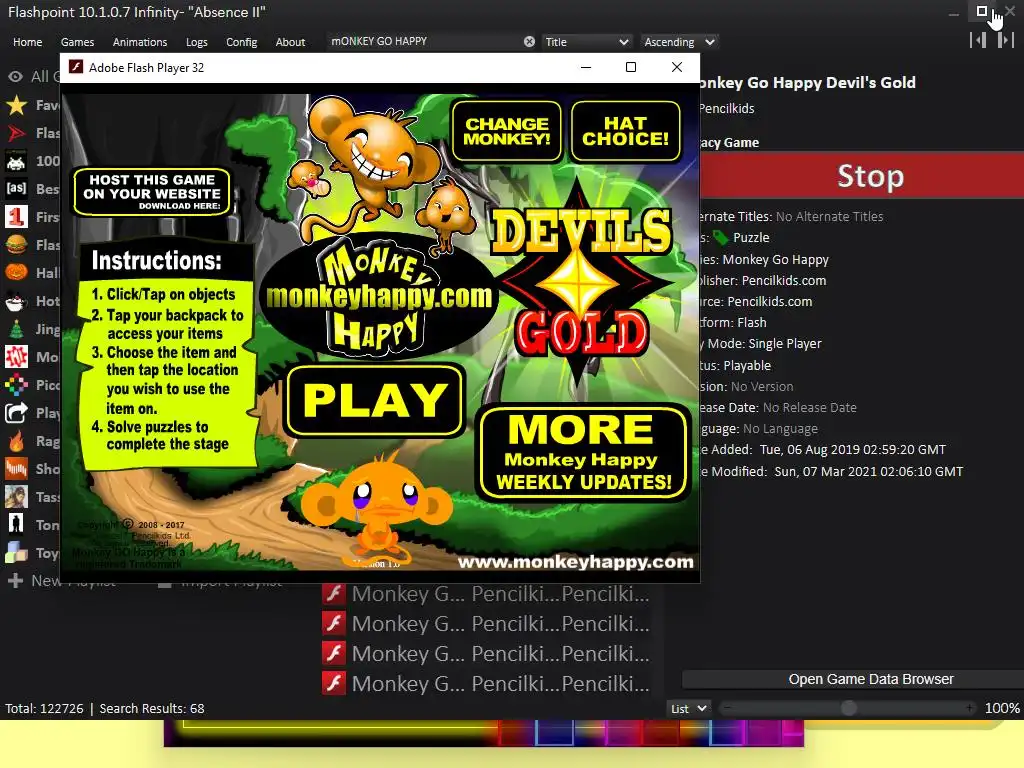Select the share-arrow Play playlist icon
The height and width of the screenshot is (768, 1024).
pyautogui.click(x=16, y=413)
